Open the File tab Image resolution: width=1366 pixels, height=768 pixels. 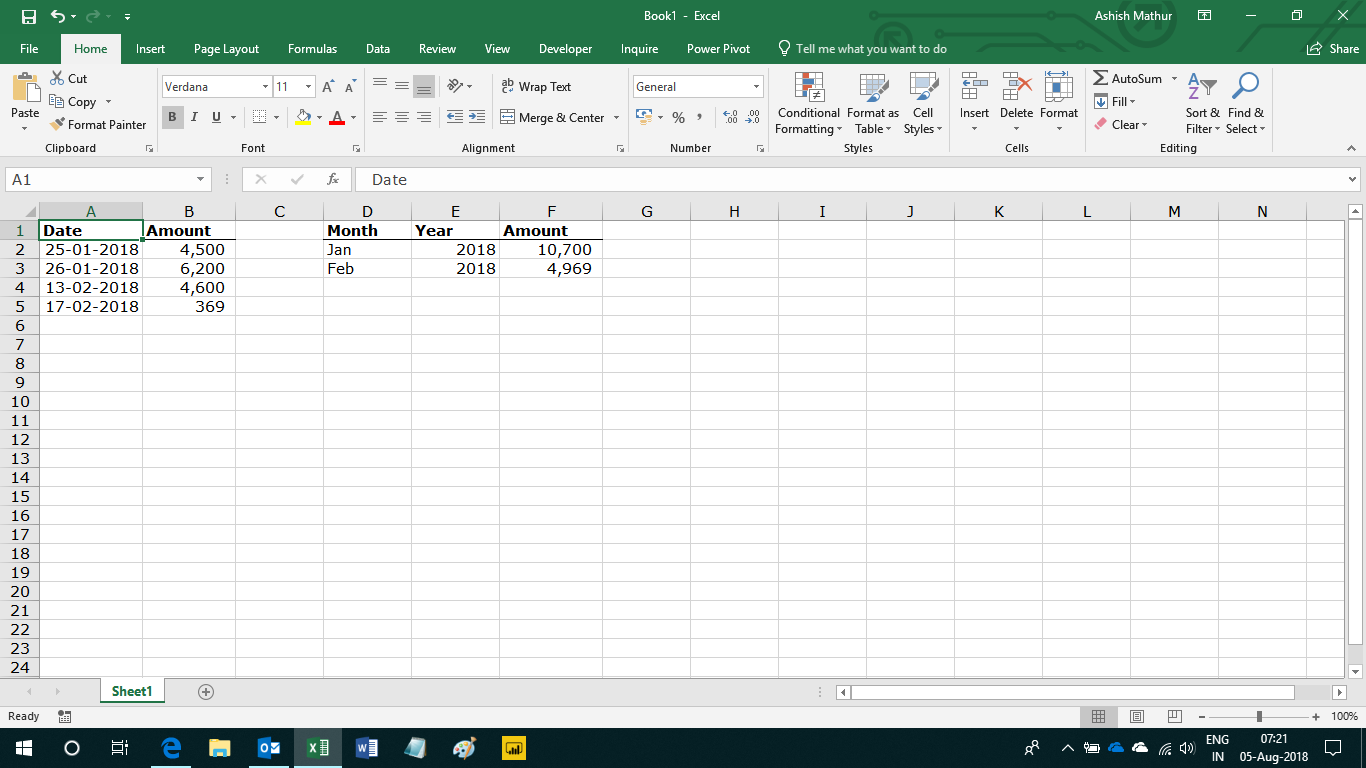[x=29, y=49]
